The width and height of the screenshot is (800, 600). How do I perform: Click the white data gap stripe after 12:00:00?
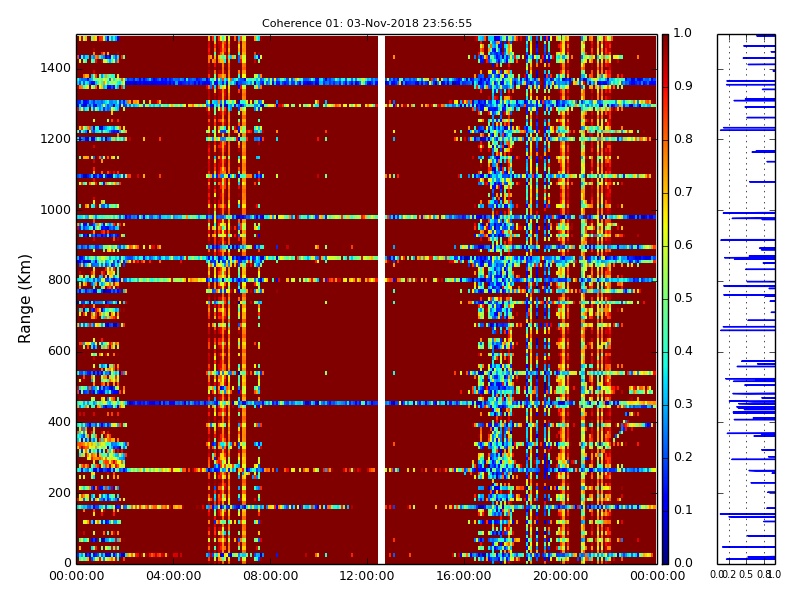point(381,299)
